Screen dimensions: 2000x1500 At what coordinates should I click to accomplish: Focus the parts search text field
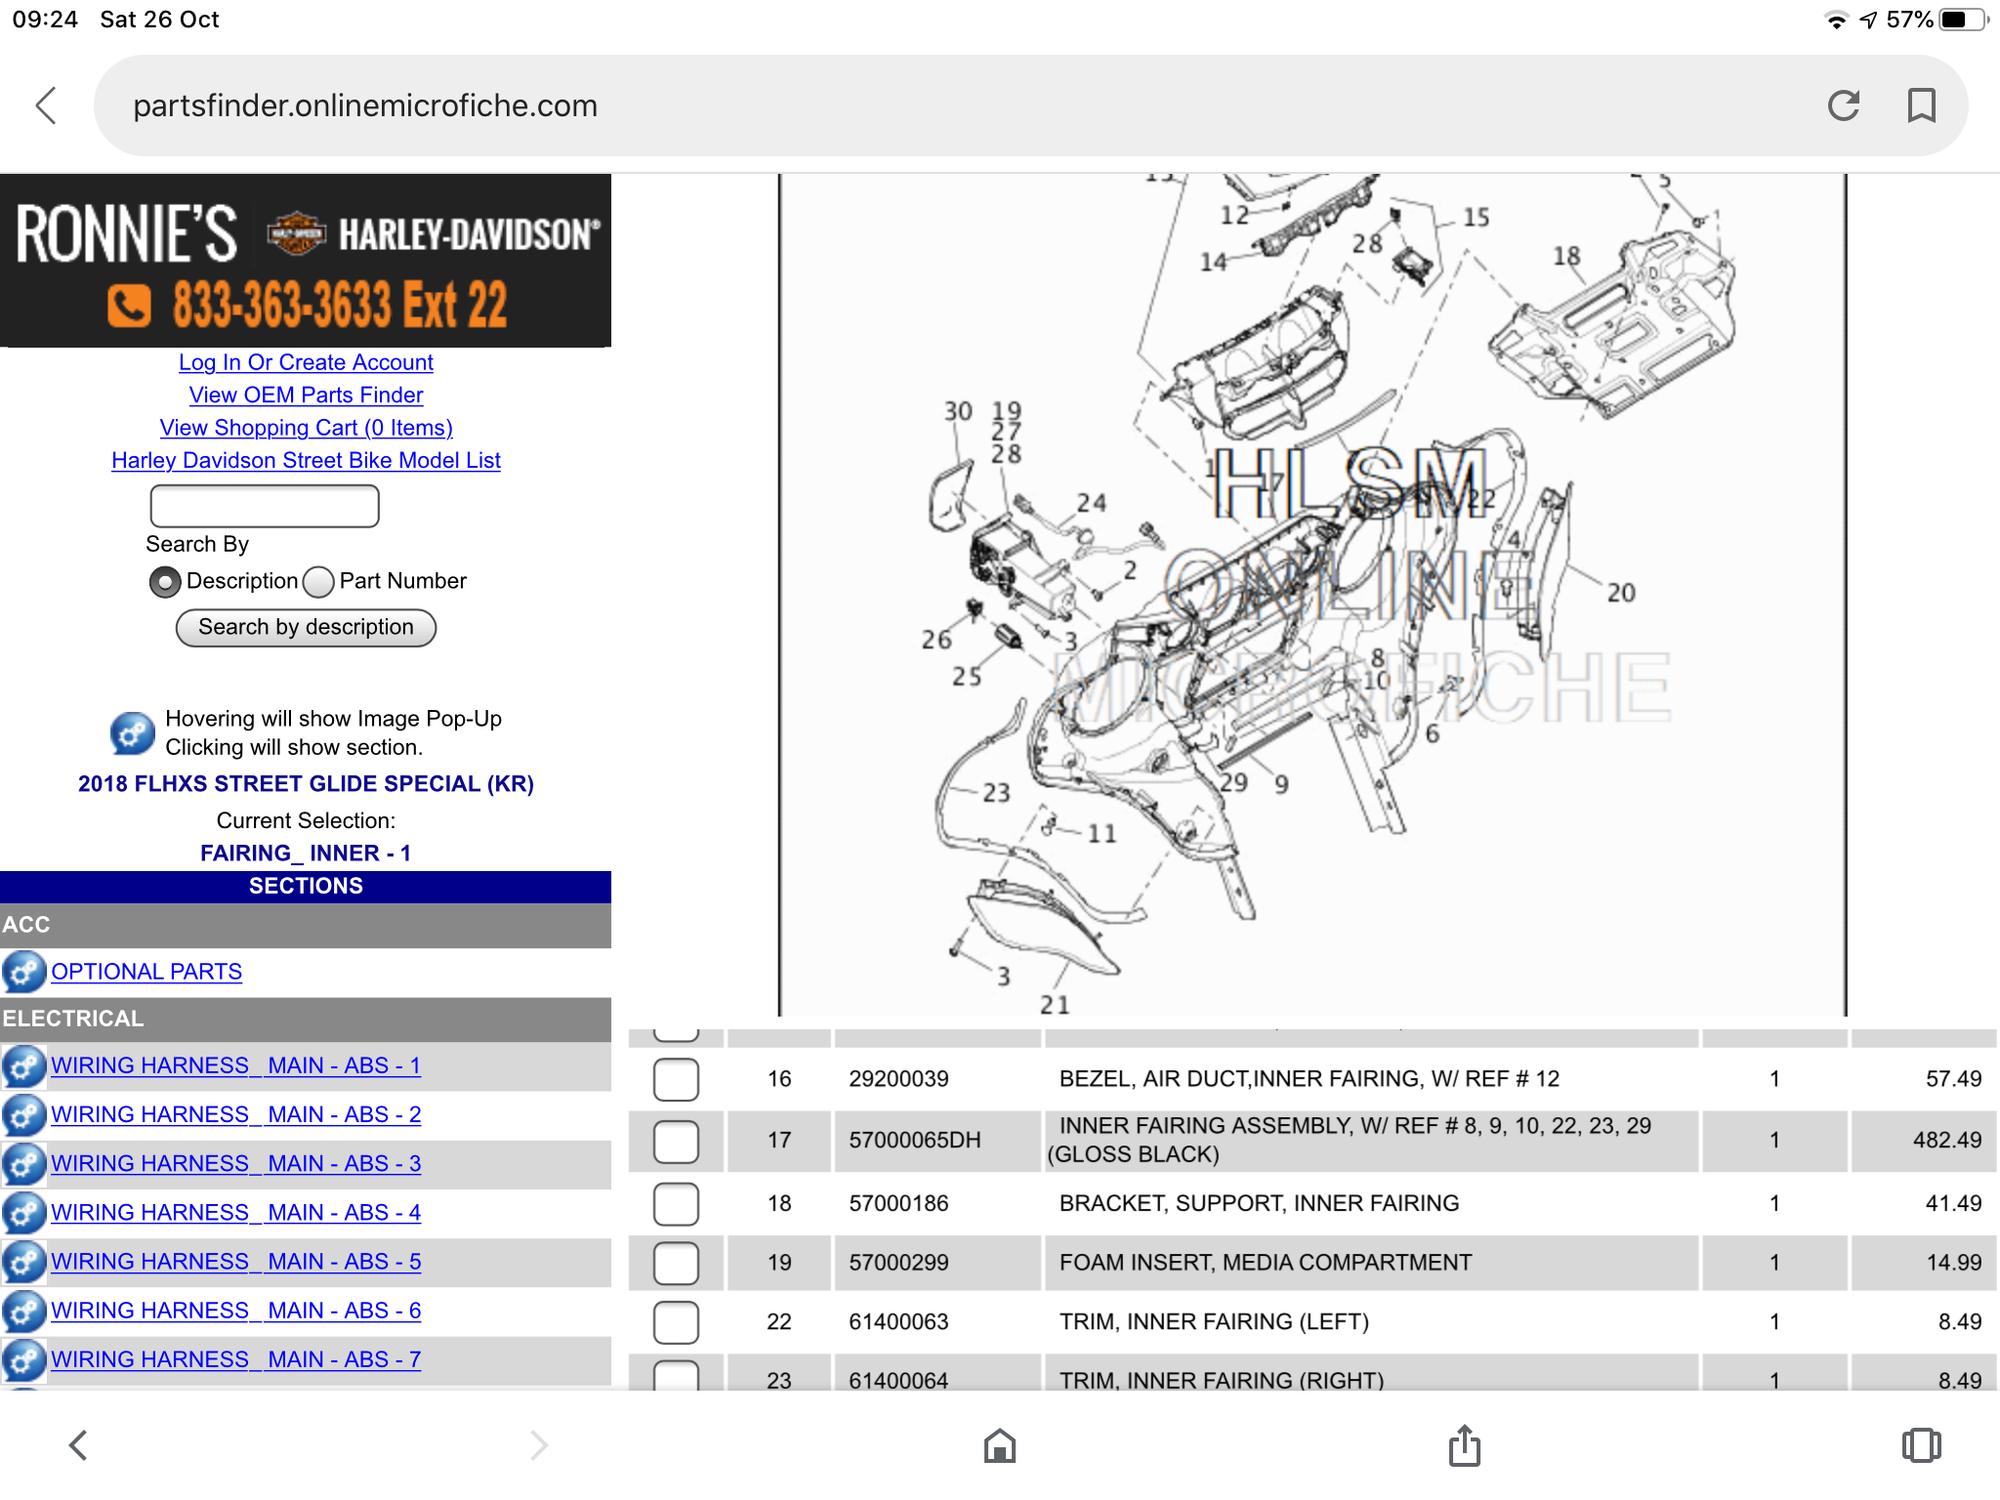coord(265,506)
